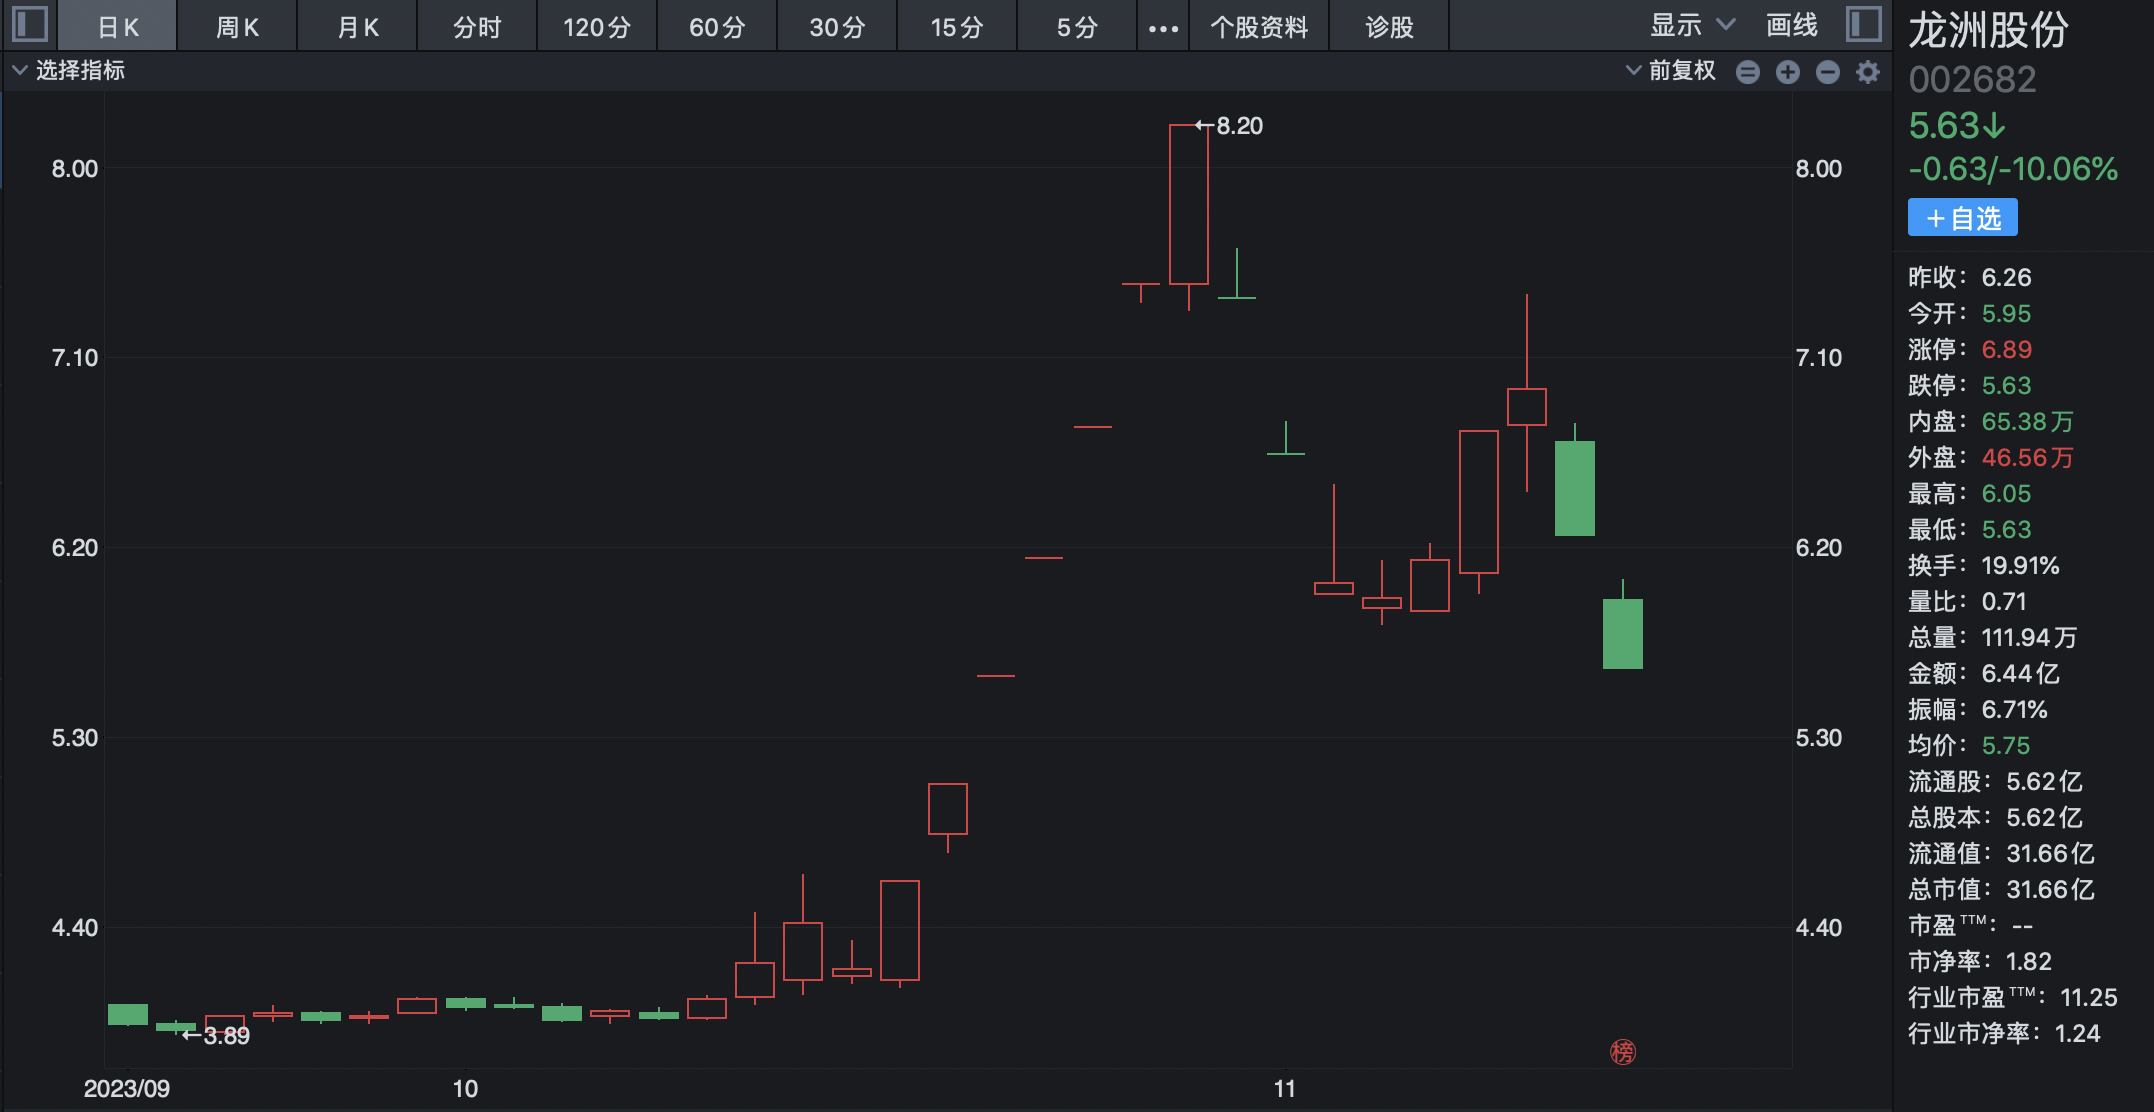Select the 分时 intraday tab

tap(477, 27)
